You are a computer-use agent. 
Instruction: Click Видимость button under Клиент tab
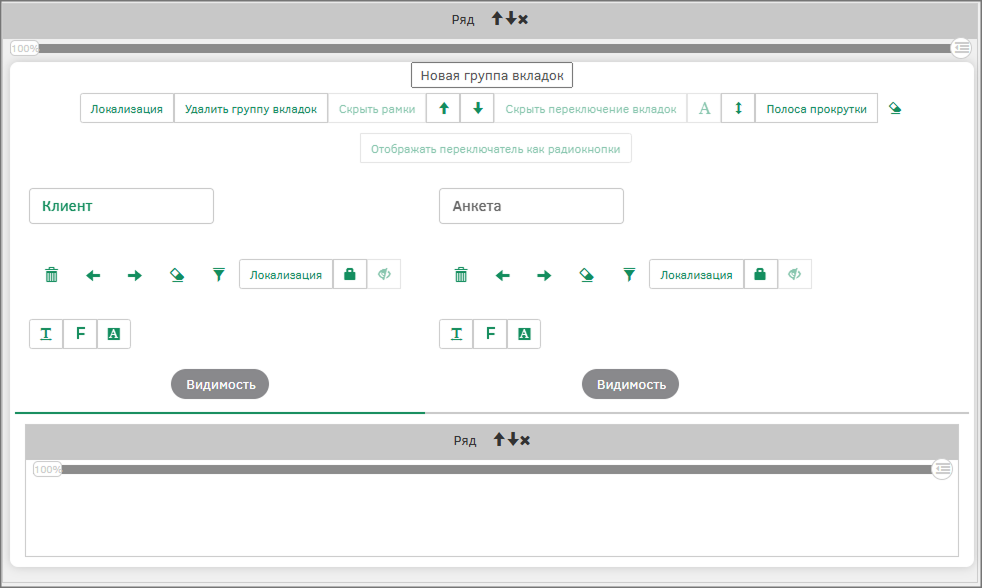[220, 384]
